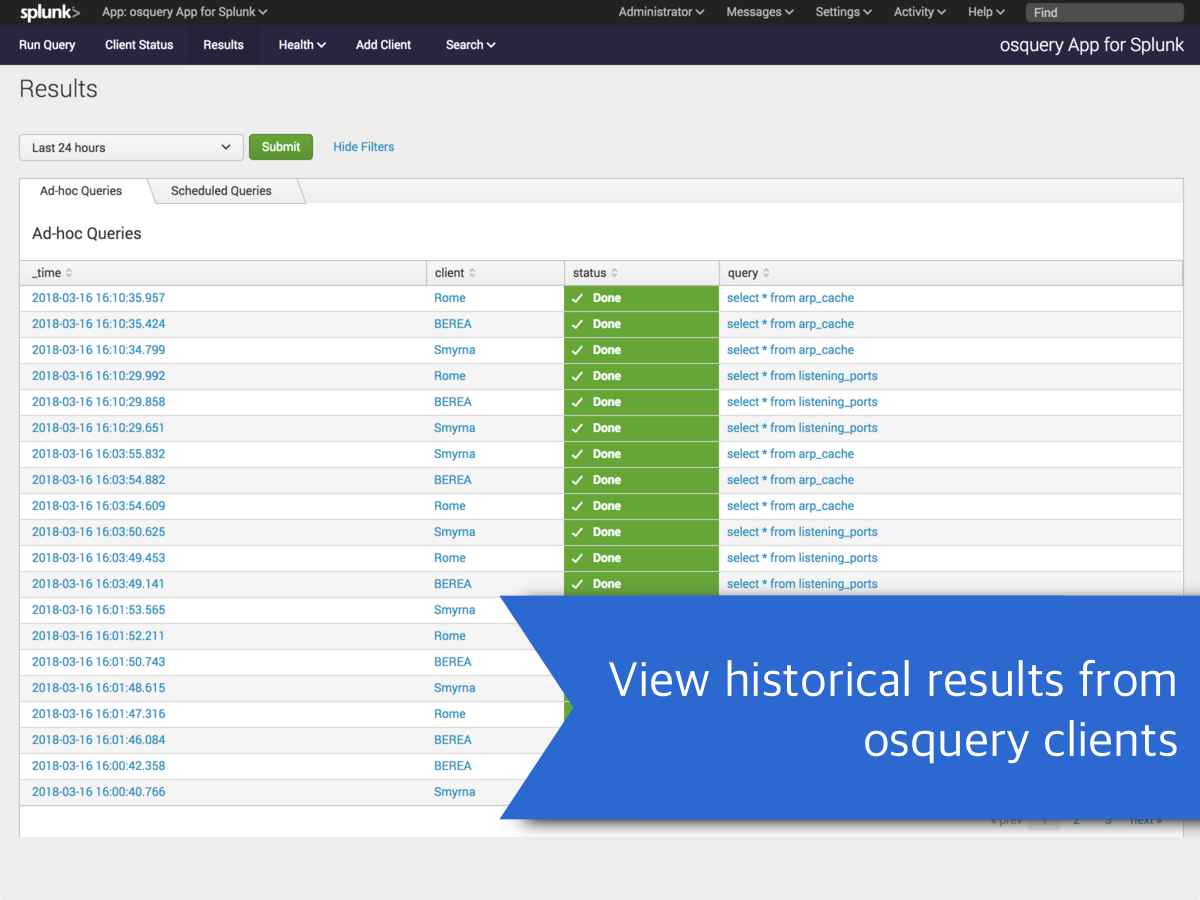The height and width of the screenshot is (900, 1200).
Task: Click timestamp 2018-03-16 16:03:49.453
Action: 99,558
